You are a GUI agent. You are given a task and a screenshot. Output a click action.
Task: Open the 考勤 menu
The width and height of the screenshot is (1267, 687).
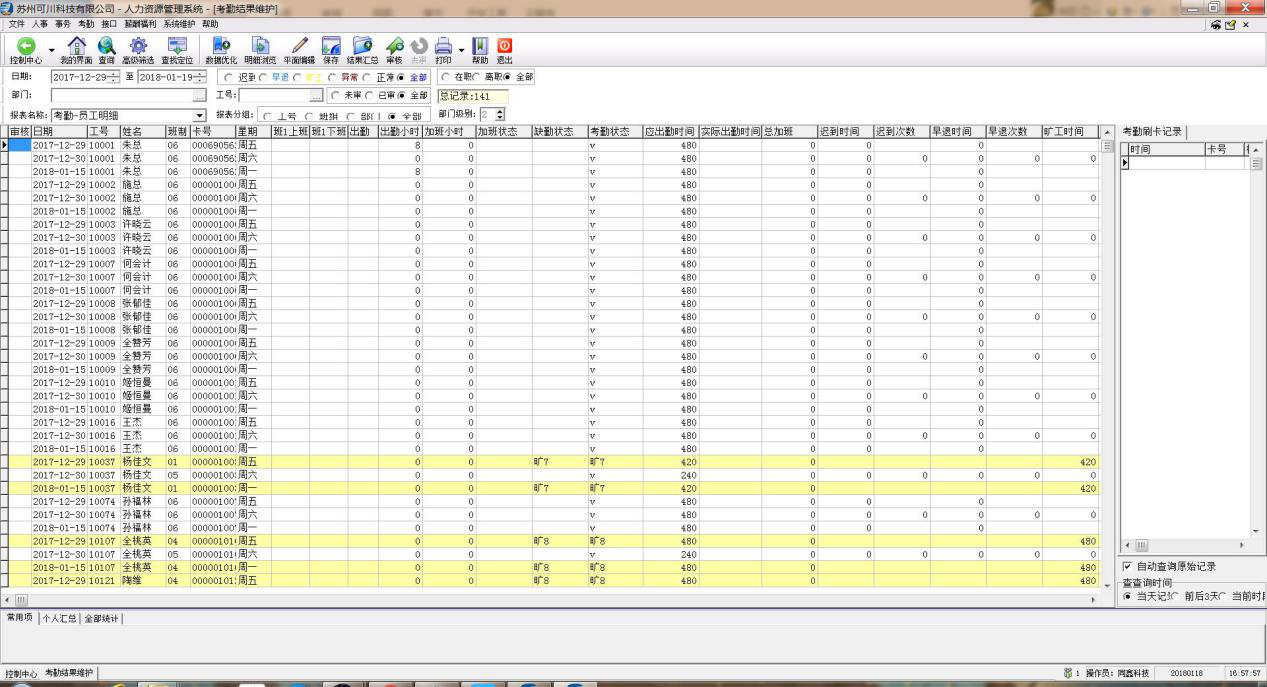click(86, 23)
